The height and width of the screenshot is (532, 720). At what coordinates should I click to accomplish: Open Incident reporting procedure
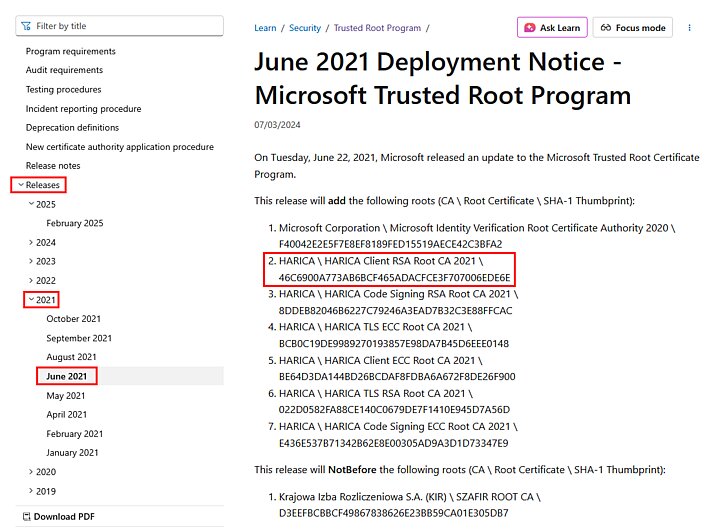[84, 108]
